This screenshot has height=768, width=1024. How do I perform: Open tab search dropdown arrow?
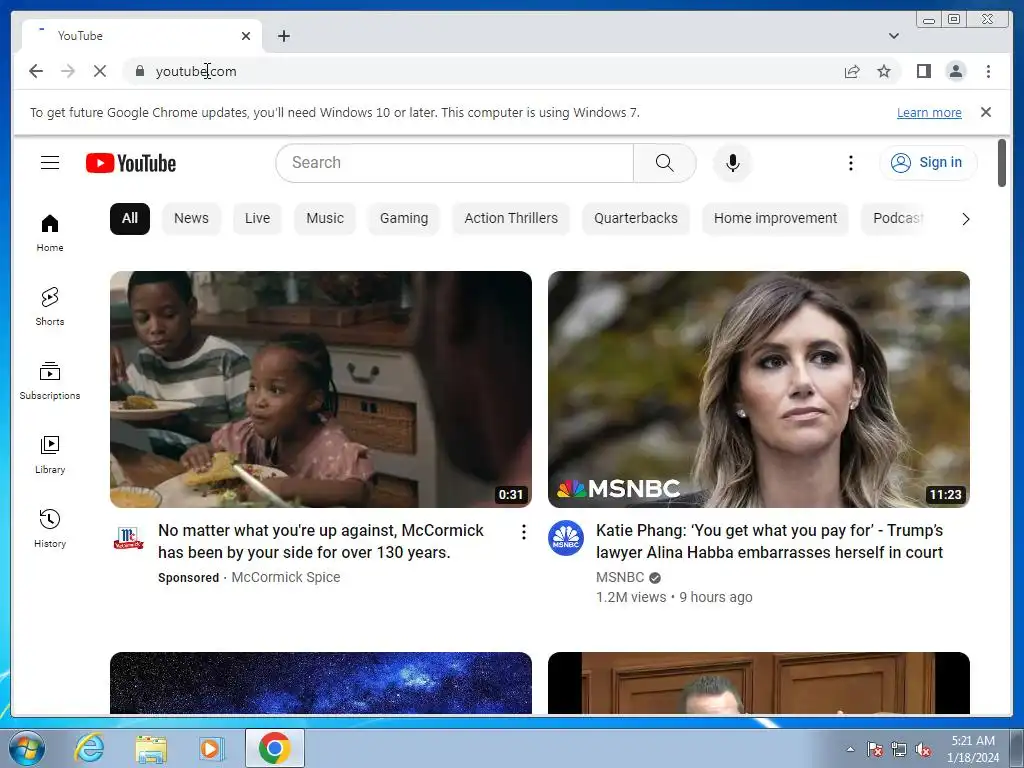coord(893,36)
